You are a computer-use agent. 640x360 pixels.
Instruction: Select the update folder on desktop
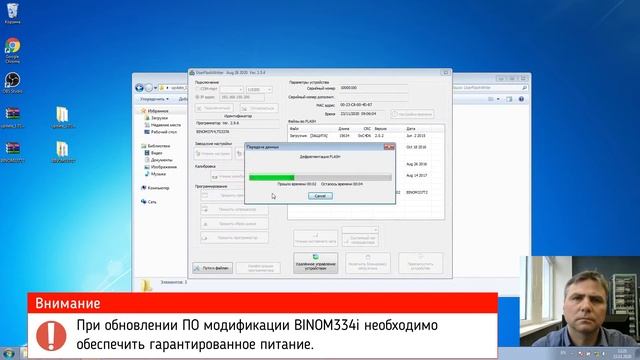coord(63,118)
